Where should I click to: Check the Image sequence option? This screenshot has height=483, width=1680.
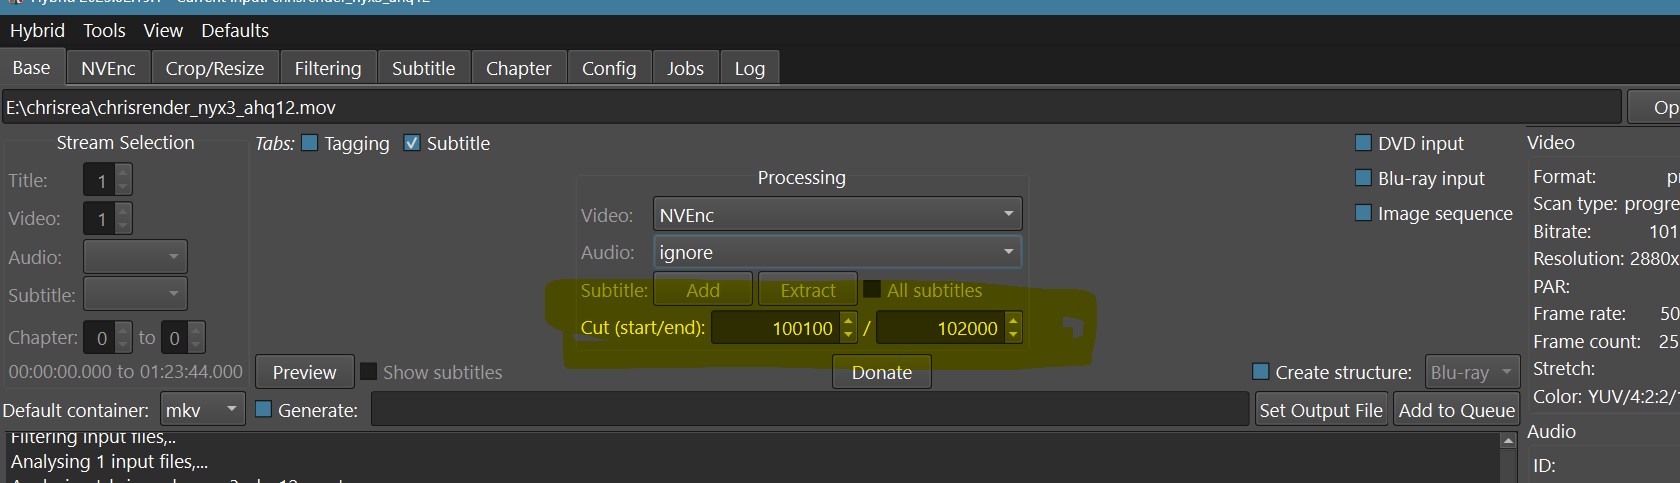pos(1363,213)
